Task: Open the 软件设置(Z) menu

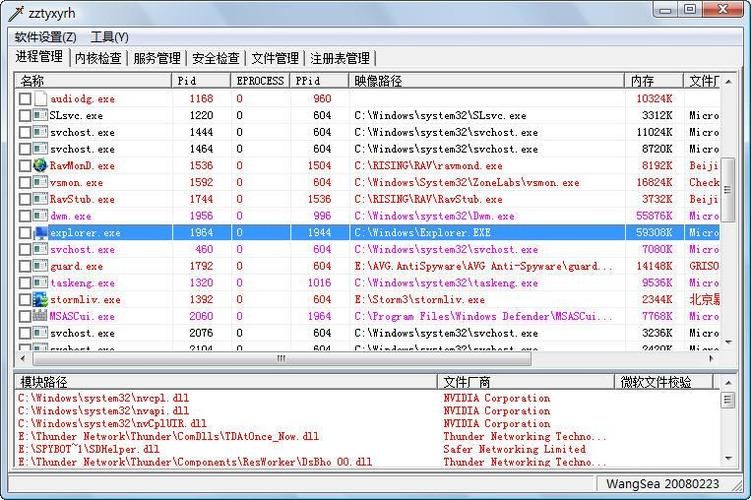Action: click(x=46, y=37)
